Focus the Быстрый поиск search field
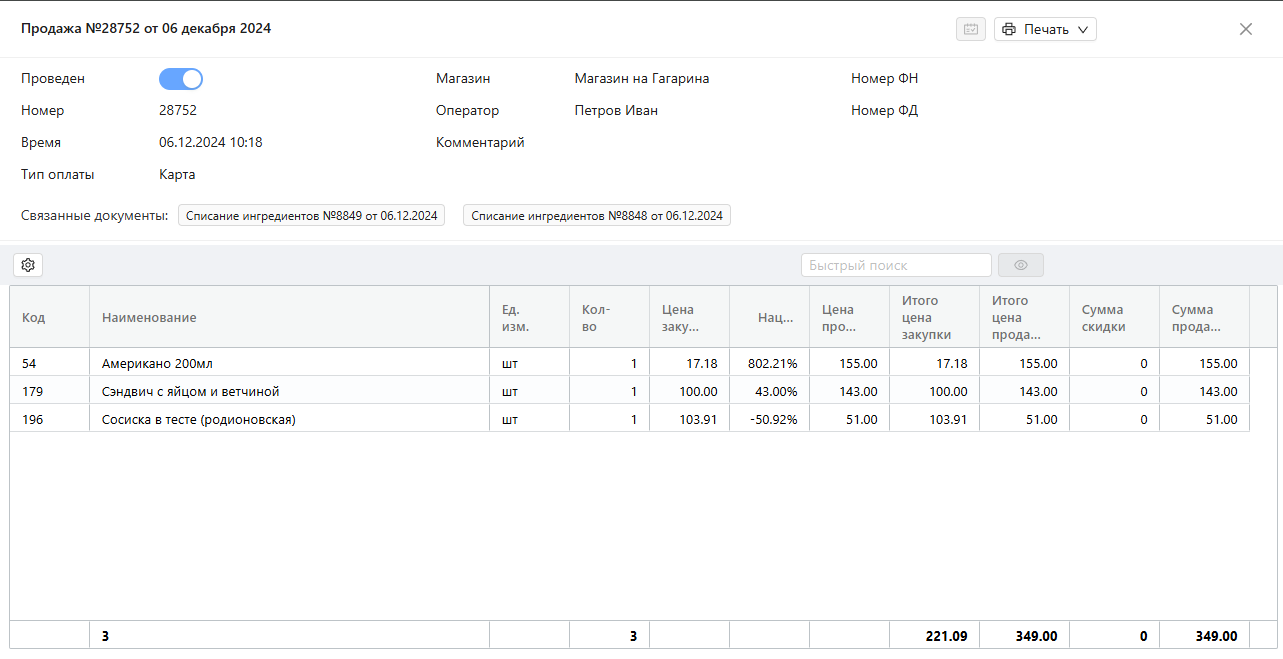Image resolution: width=1283 pixels, height=659 pixels. [x=895, y=265]
